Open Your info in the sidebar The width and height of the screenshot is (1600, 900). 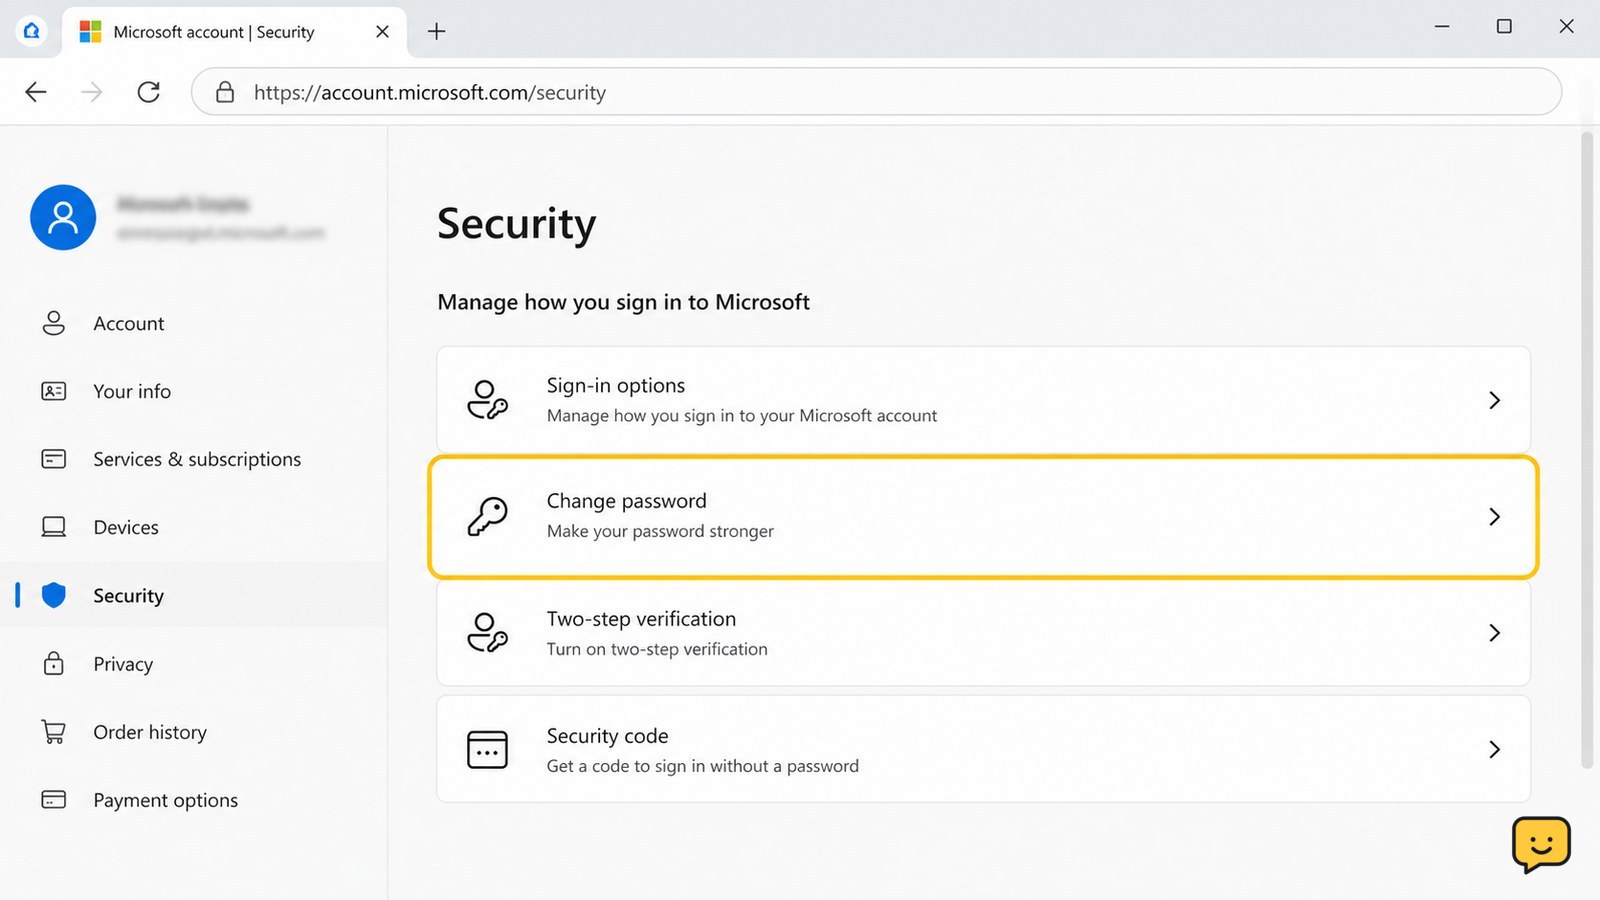[x=194, y=391]
